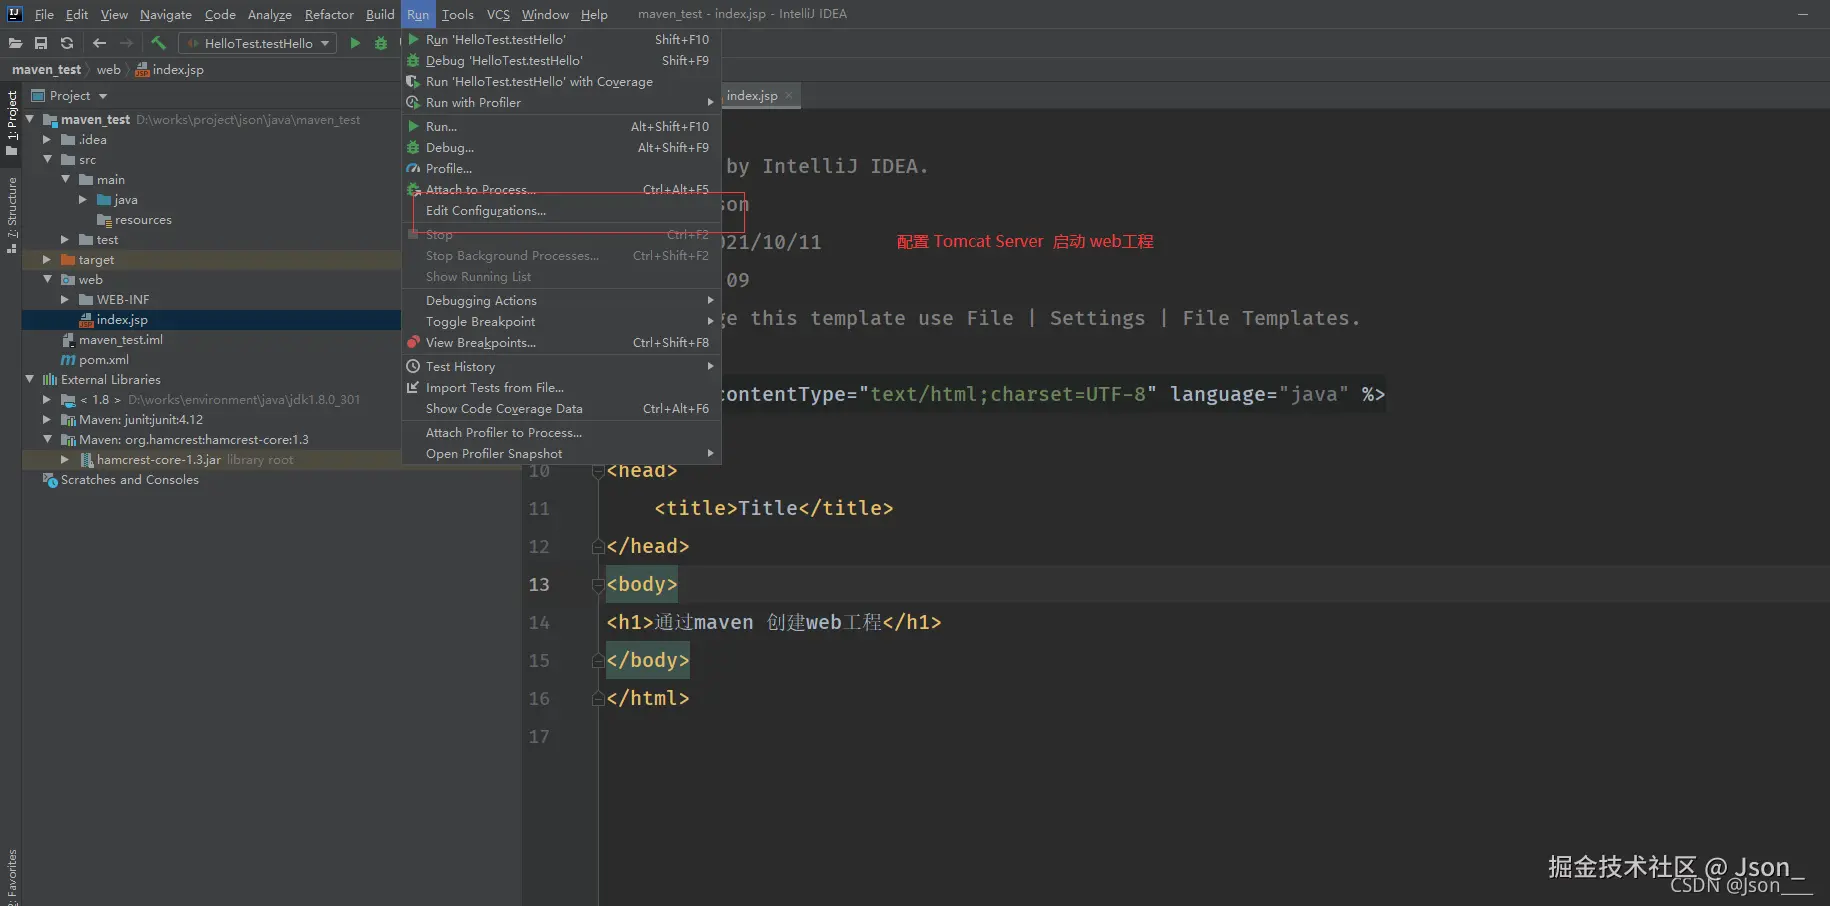Click the View Breakpoints red dot icon
This screenshot has width=1830, height=906.
tap(413, 342)
